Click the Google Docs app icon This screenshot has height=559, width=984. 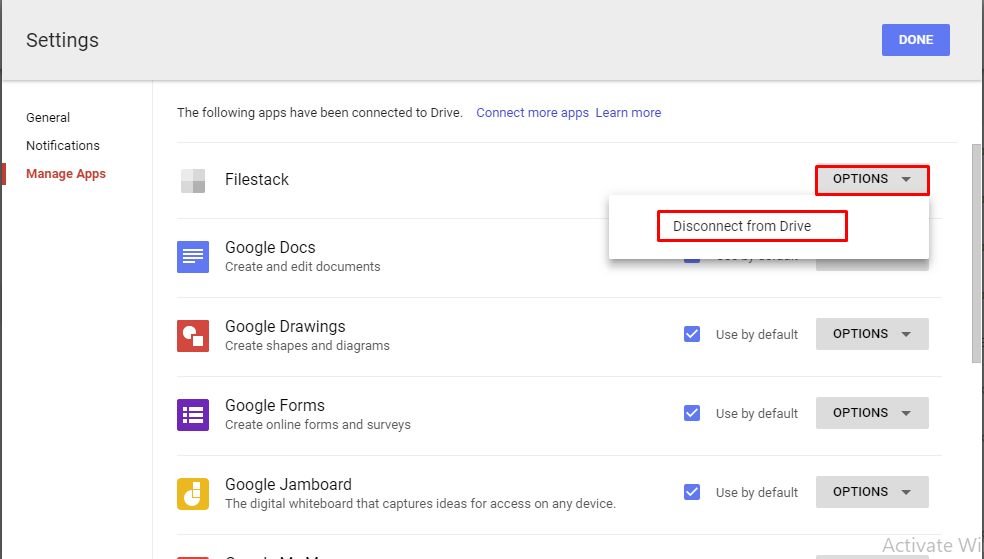(193, 257)
